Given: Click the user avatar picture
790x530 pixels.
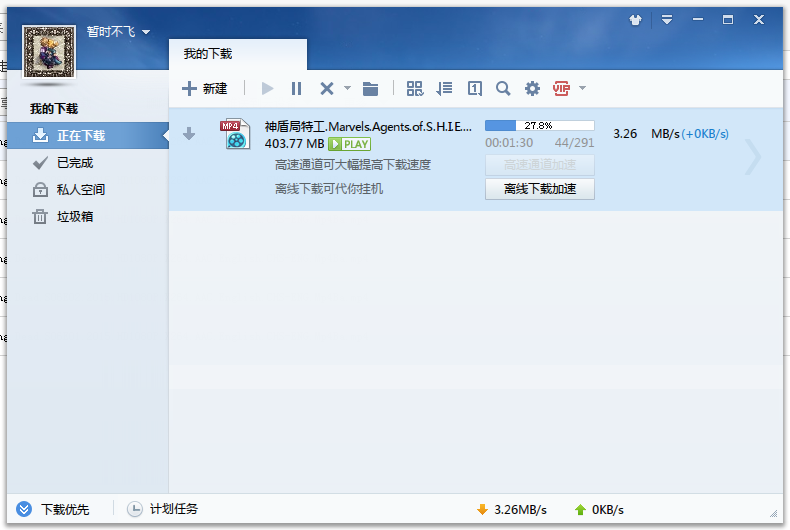Looking at the screenshot, I should click(49, 52).
